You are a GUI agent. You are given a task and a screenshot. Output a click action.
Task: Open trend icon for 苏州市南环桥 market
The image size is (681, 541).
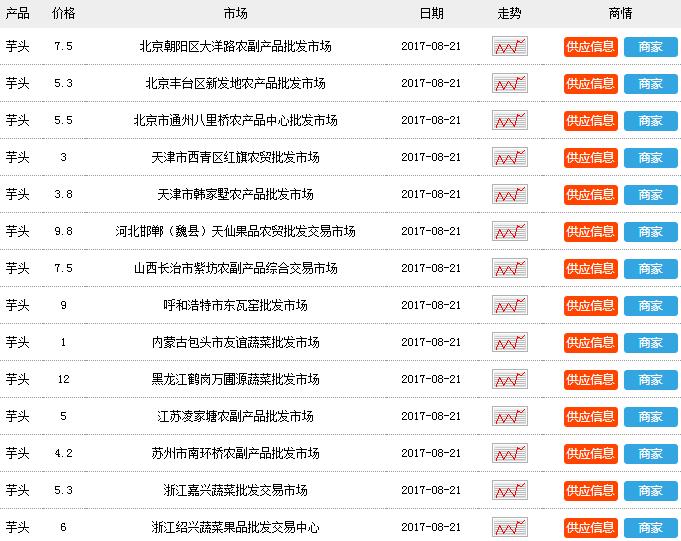tap(509, 454)
